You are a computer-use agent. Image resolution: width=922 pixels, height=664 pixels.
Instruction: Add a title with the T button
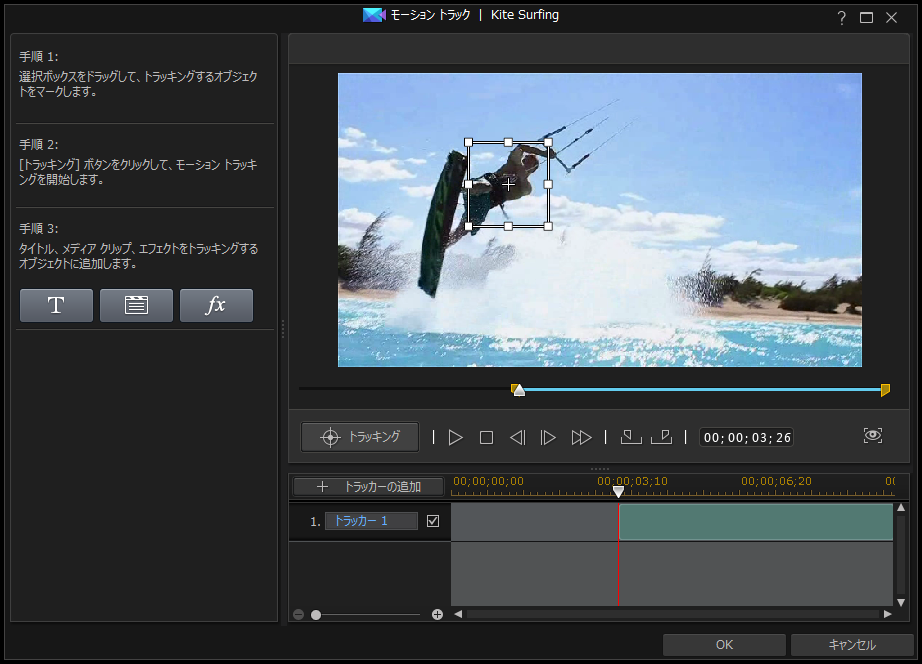tap(56, 306)
